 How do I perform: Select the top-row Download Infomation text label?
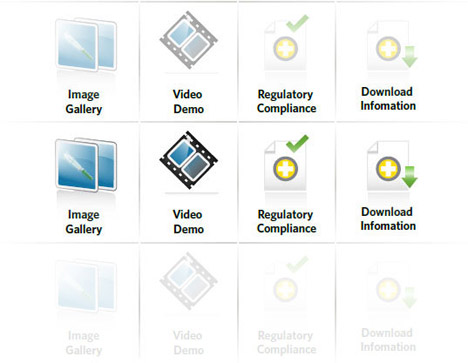click(388, 99)
